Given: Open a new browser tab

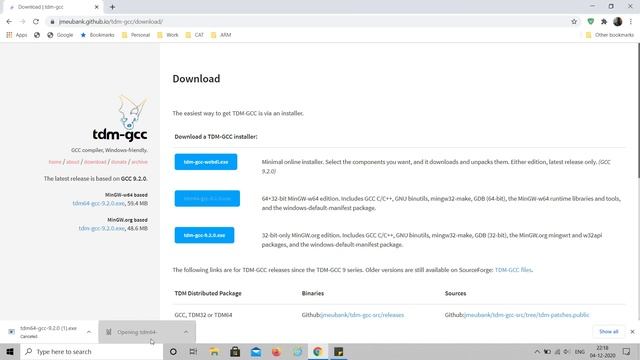Looking at the screenshot, I should (x=112, y=7).
